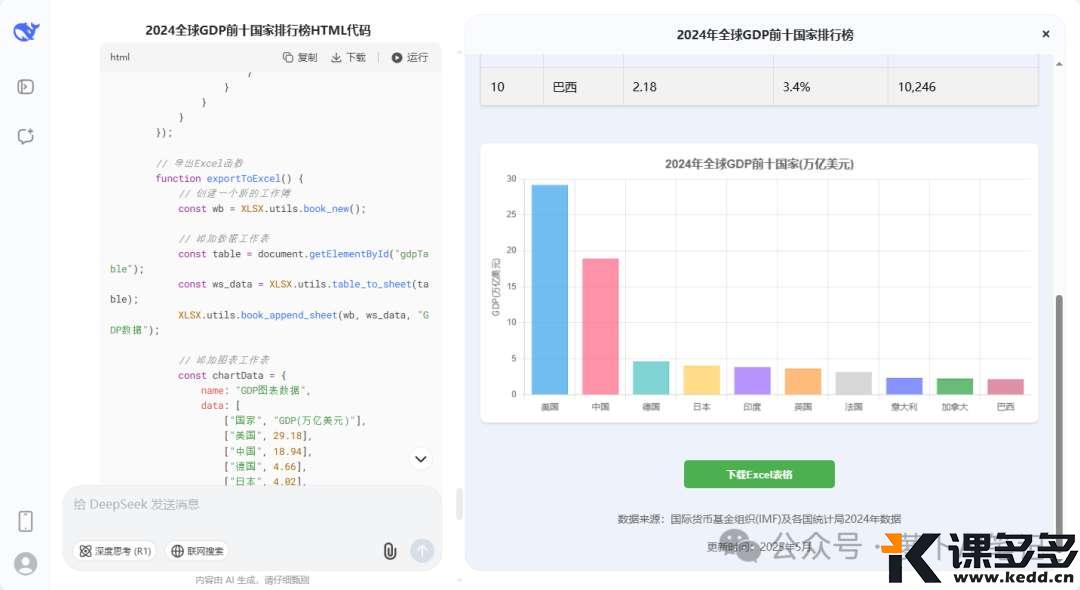Focus the DeepSeek message input box

click(252, 505)
